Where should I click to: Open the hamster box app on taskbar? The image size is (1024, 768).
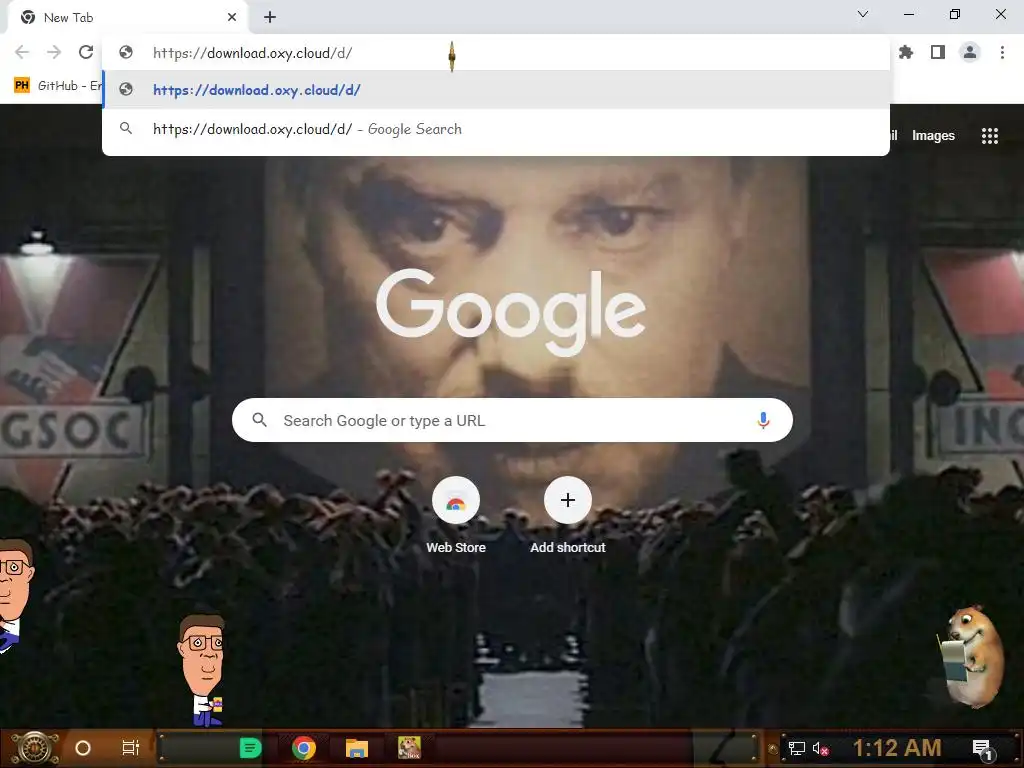pyautogui.click(x=409, y=748)
